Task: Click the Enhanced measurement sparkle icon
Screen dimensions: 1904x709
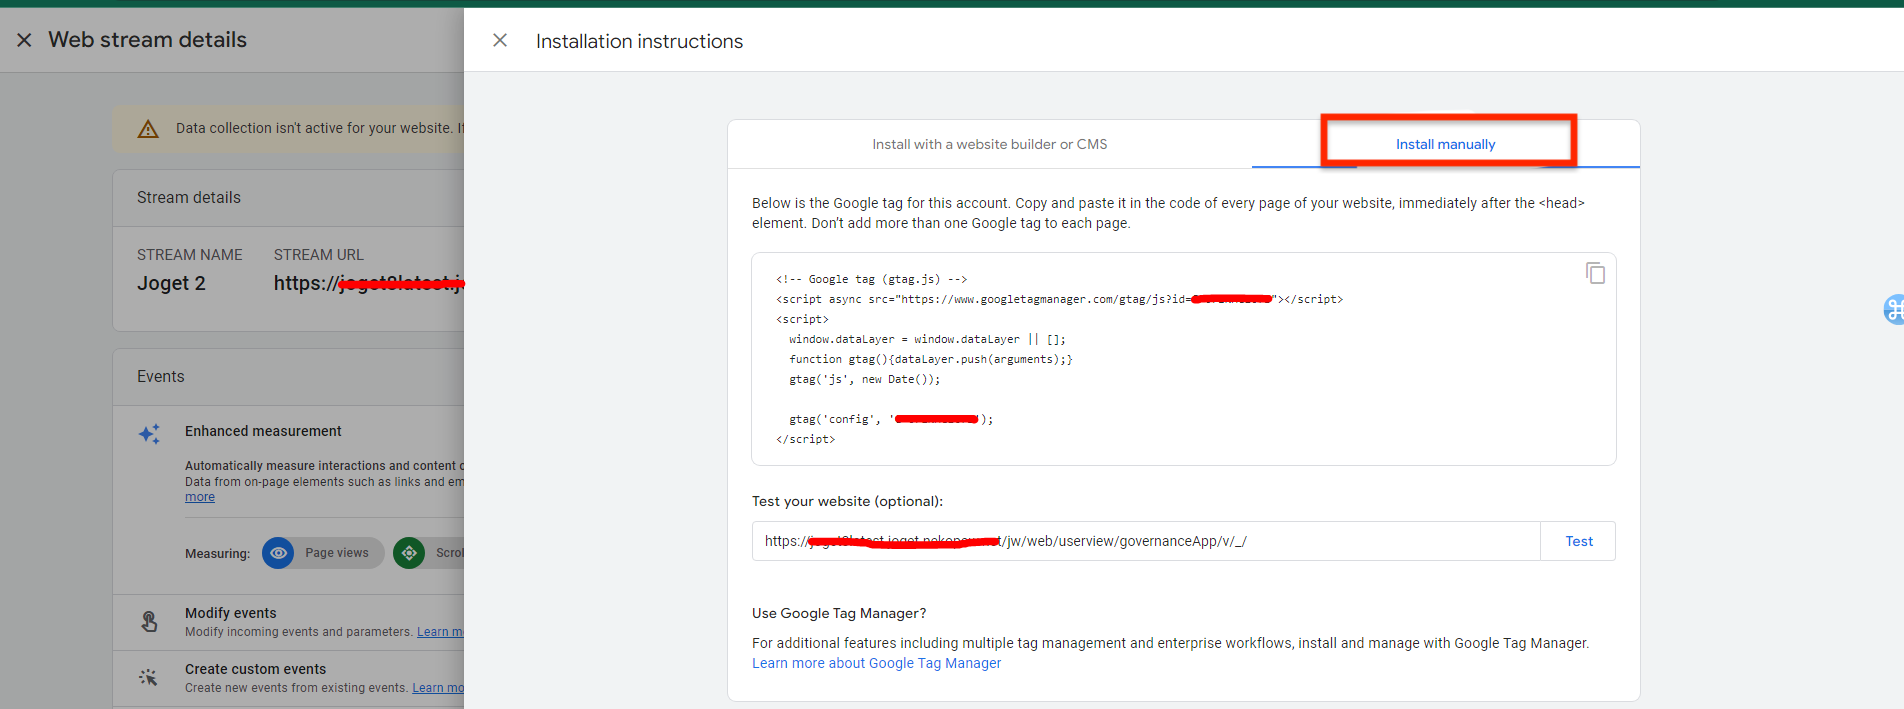Action: pyautogui.click(x=149, y=434)
